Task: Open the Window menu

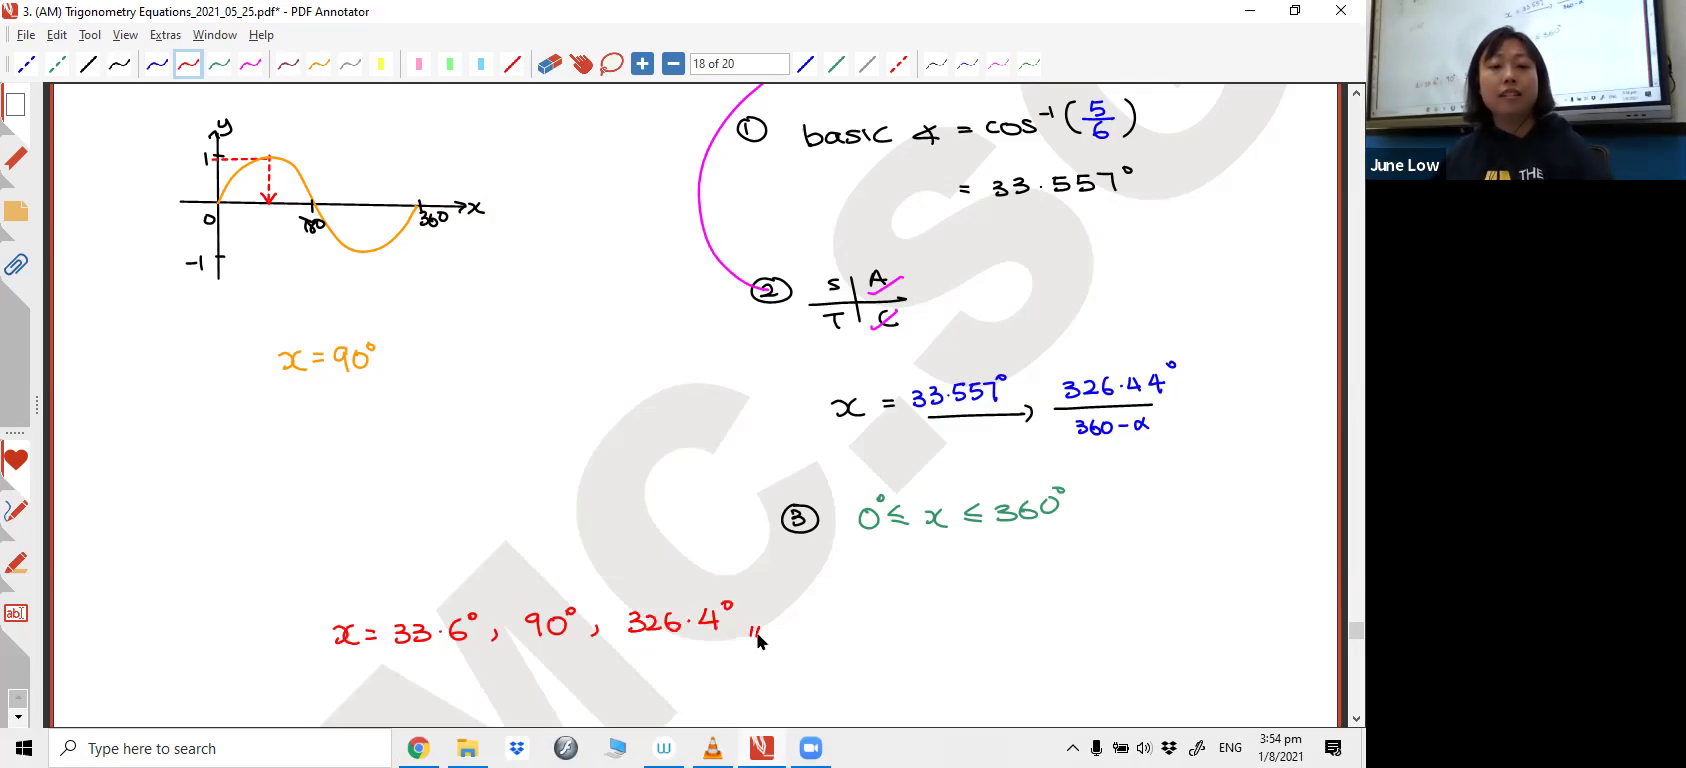Action: [x=215, y=35]
